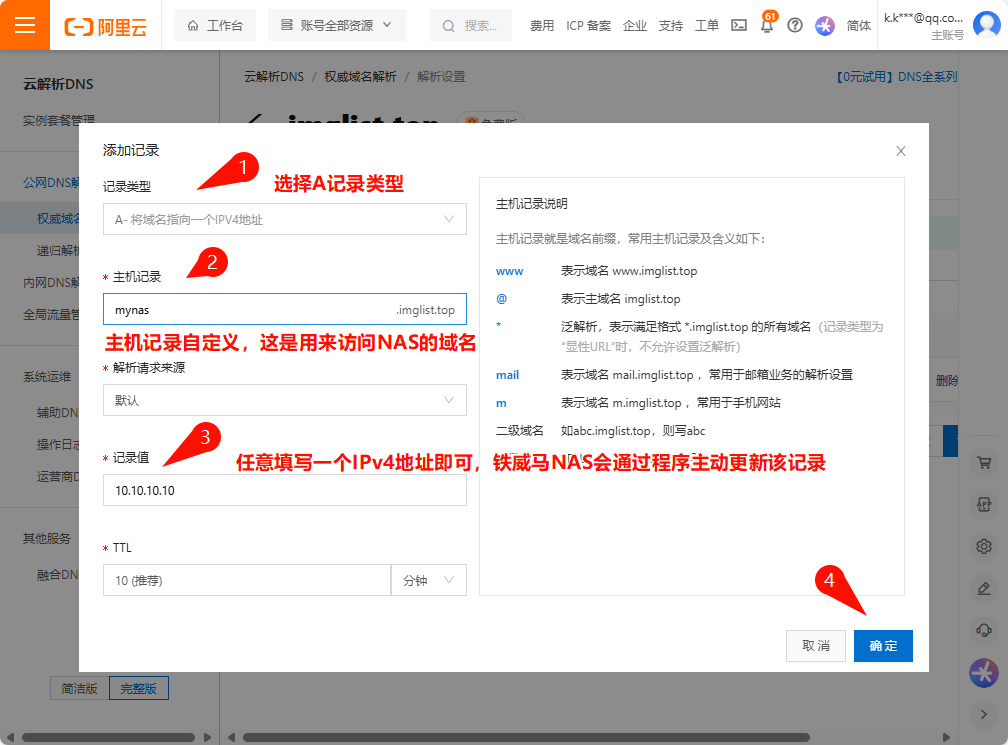Go back using the arrow beside domain name
The height and width of the screenshot is (745, 1008).
[x=256, y=120]
